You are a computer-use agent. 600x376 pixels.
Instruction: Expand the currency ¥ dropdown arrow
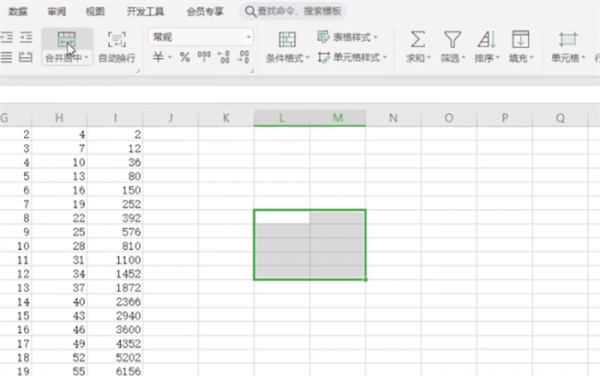pos(170,57)
